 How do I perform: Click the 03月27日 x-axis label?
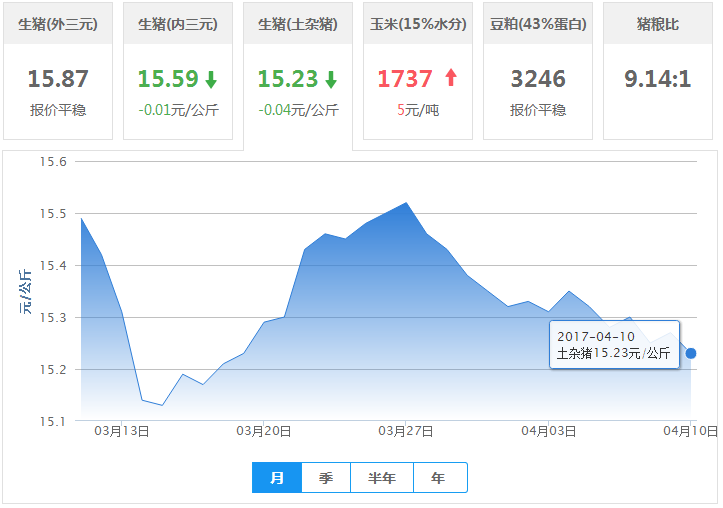pos(405,432)
